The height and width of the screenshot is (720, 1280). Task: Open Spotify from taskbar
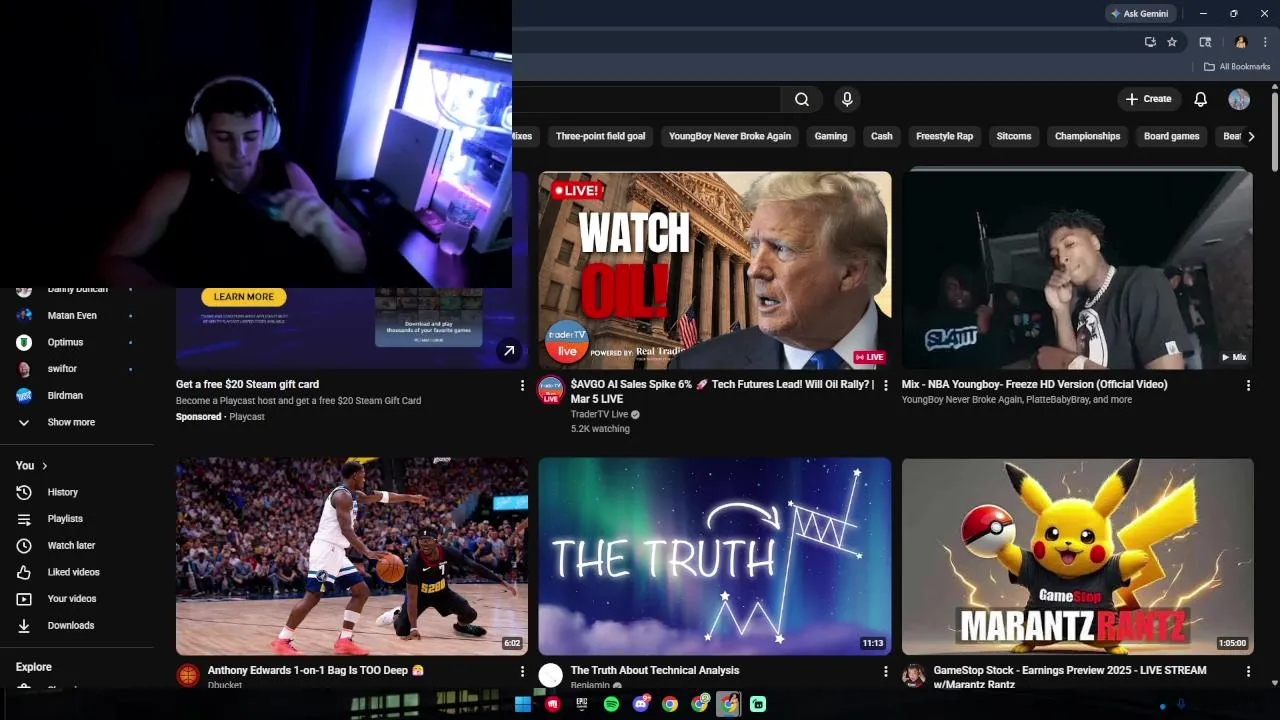pos(611,704)
